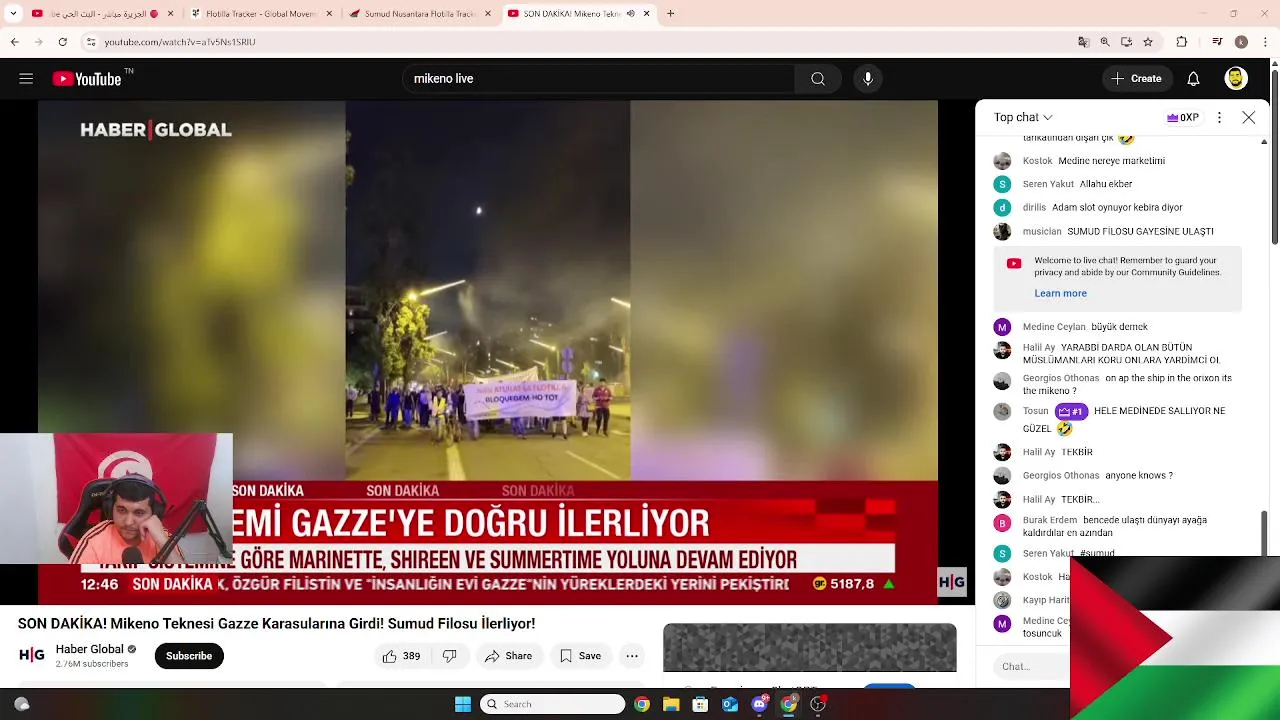Go to the YouTube home logo
1280x720 pixels.
coord(87,79)
